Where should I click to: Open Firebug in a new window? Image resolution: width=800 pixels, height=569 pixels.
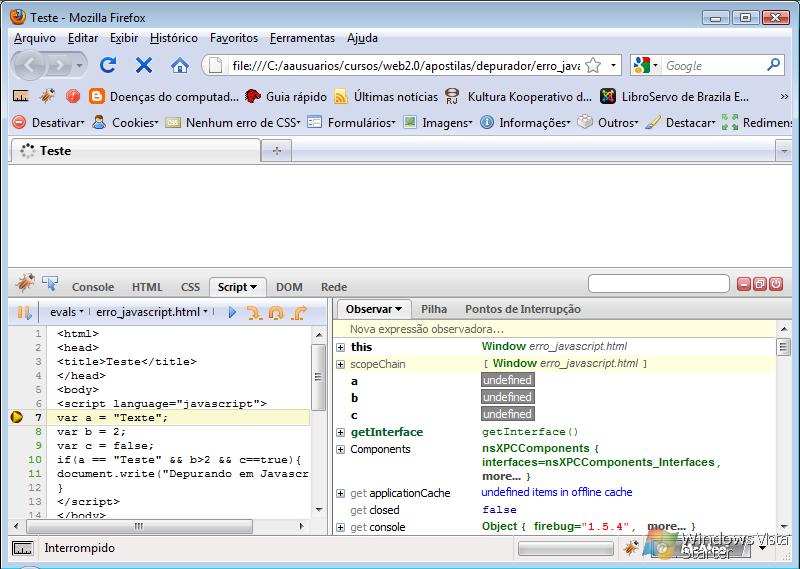pyautogui.click(x=760, y=284)
